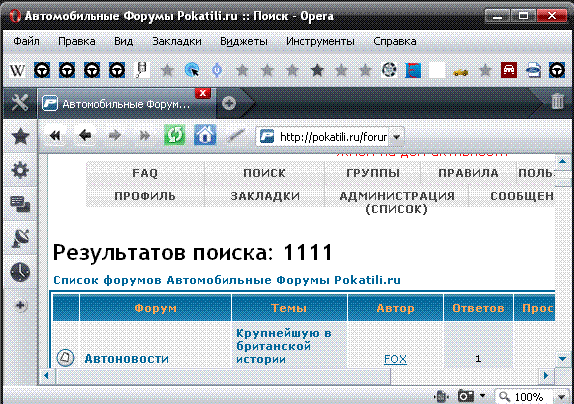The image size is (574, 404).
Task: Open the Widgets gear panel in sidebar
Action: 20,170
